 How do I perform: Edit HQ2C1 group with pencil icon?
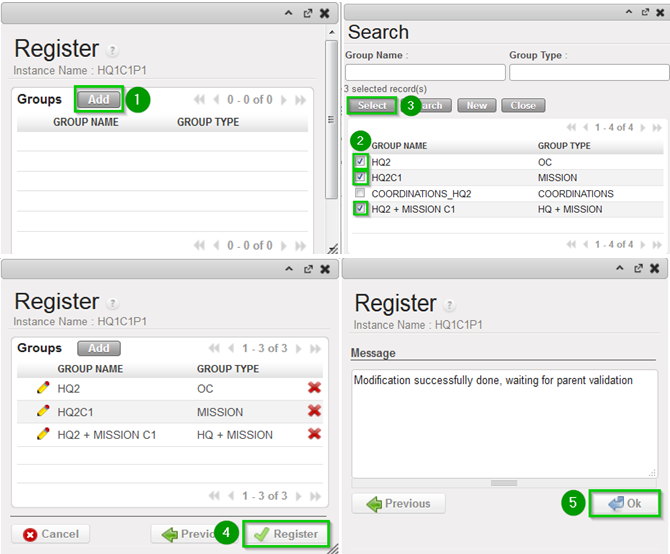click(x=43, y=411)
